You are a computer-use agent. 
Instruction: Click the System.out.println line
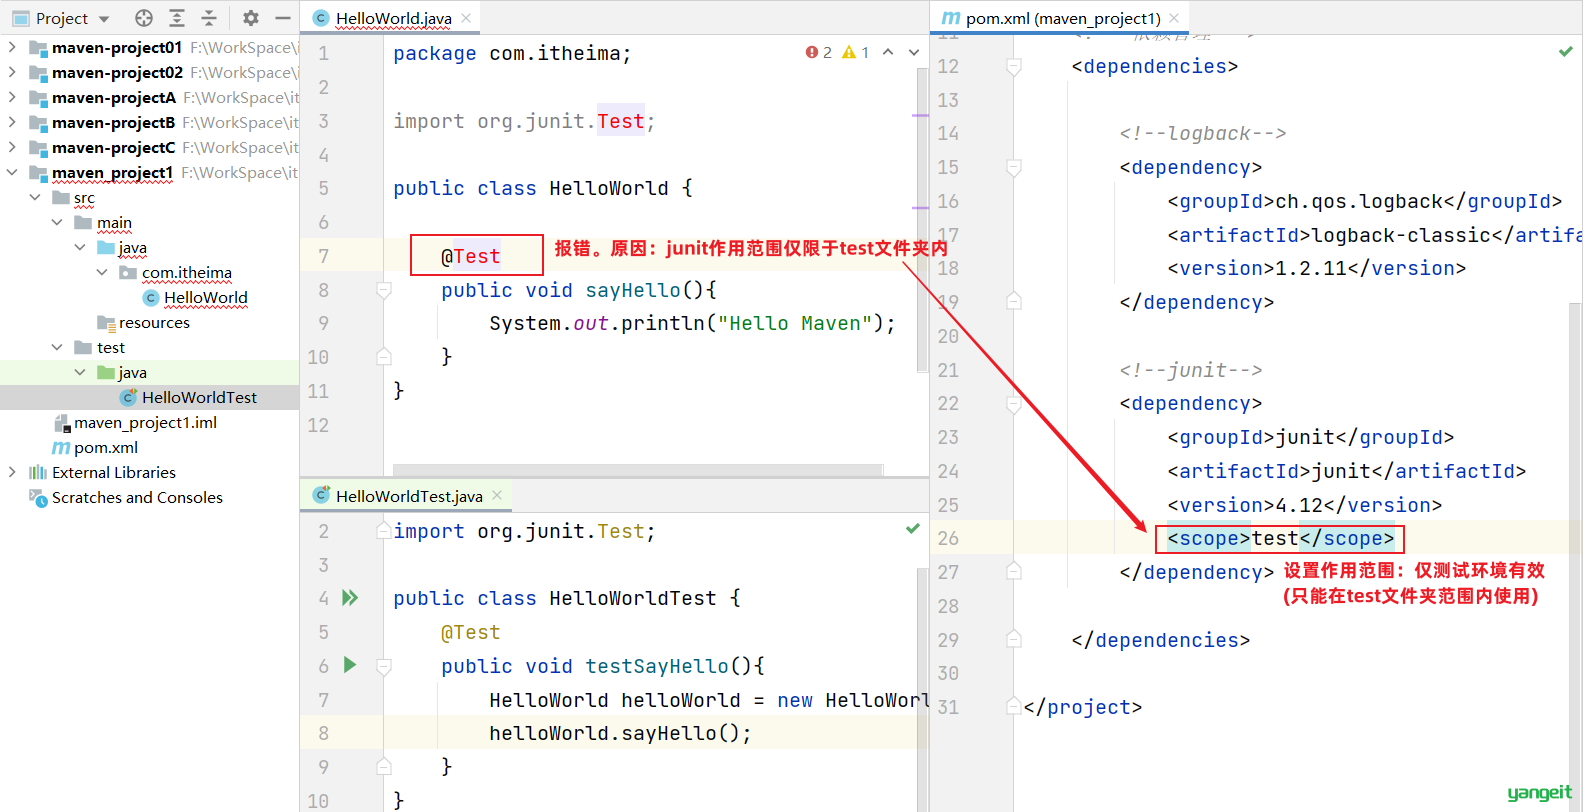pos(692,323)
